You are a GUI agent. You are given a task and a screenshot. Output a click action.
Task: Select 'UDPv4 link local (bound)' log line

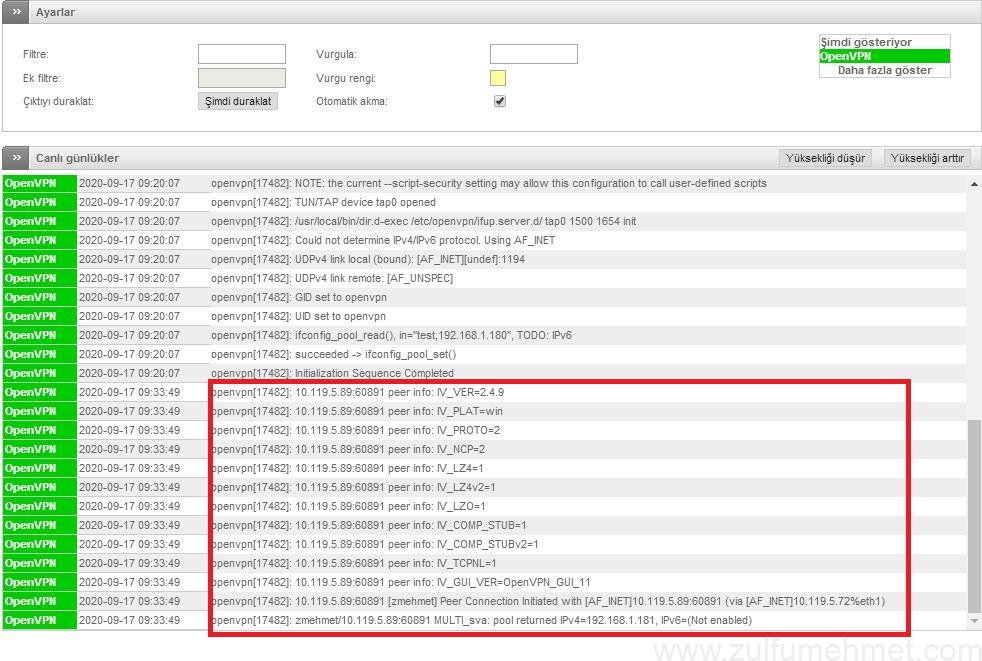483,259
